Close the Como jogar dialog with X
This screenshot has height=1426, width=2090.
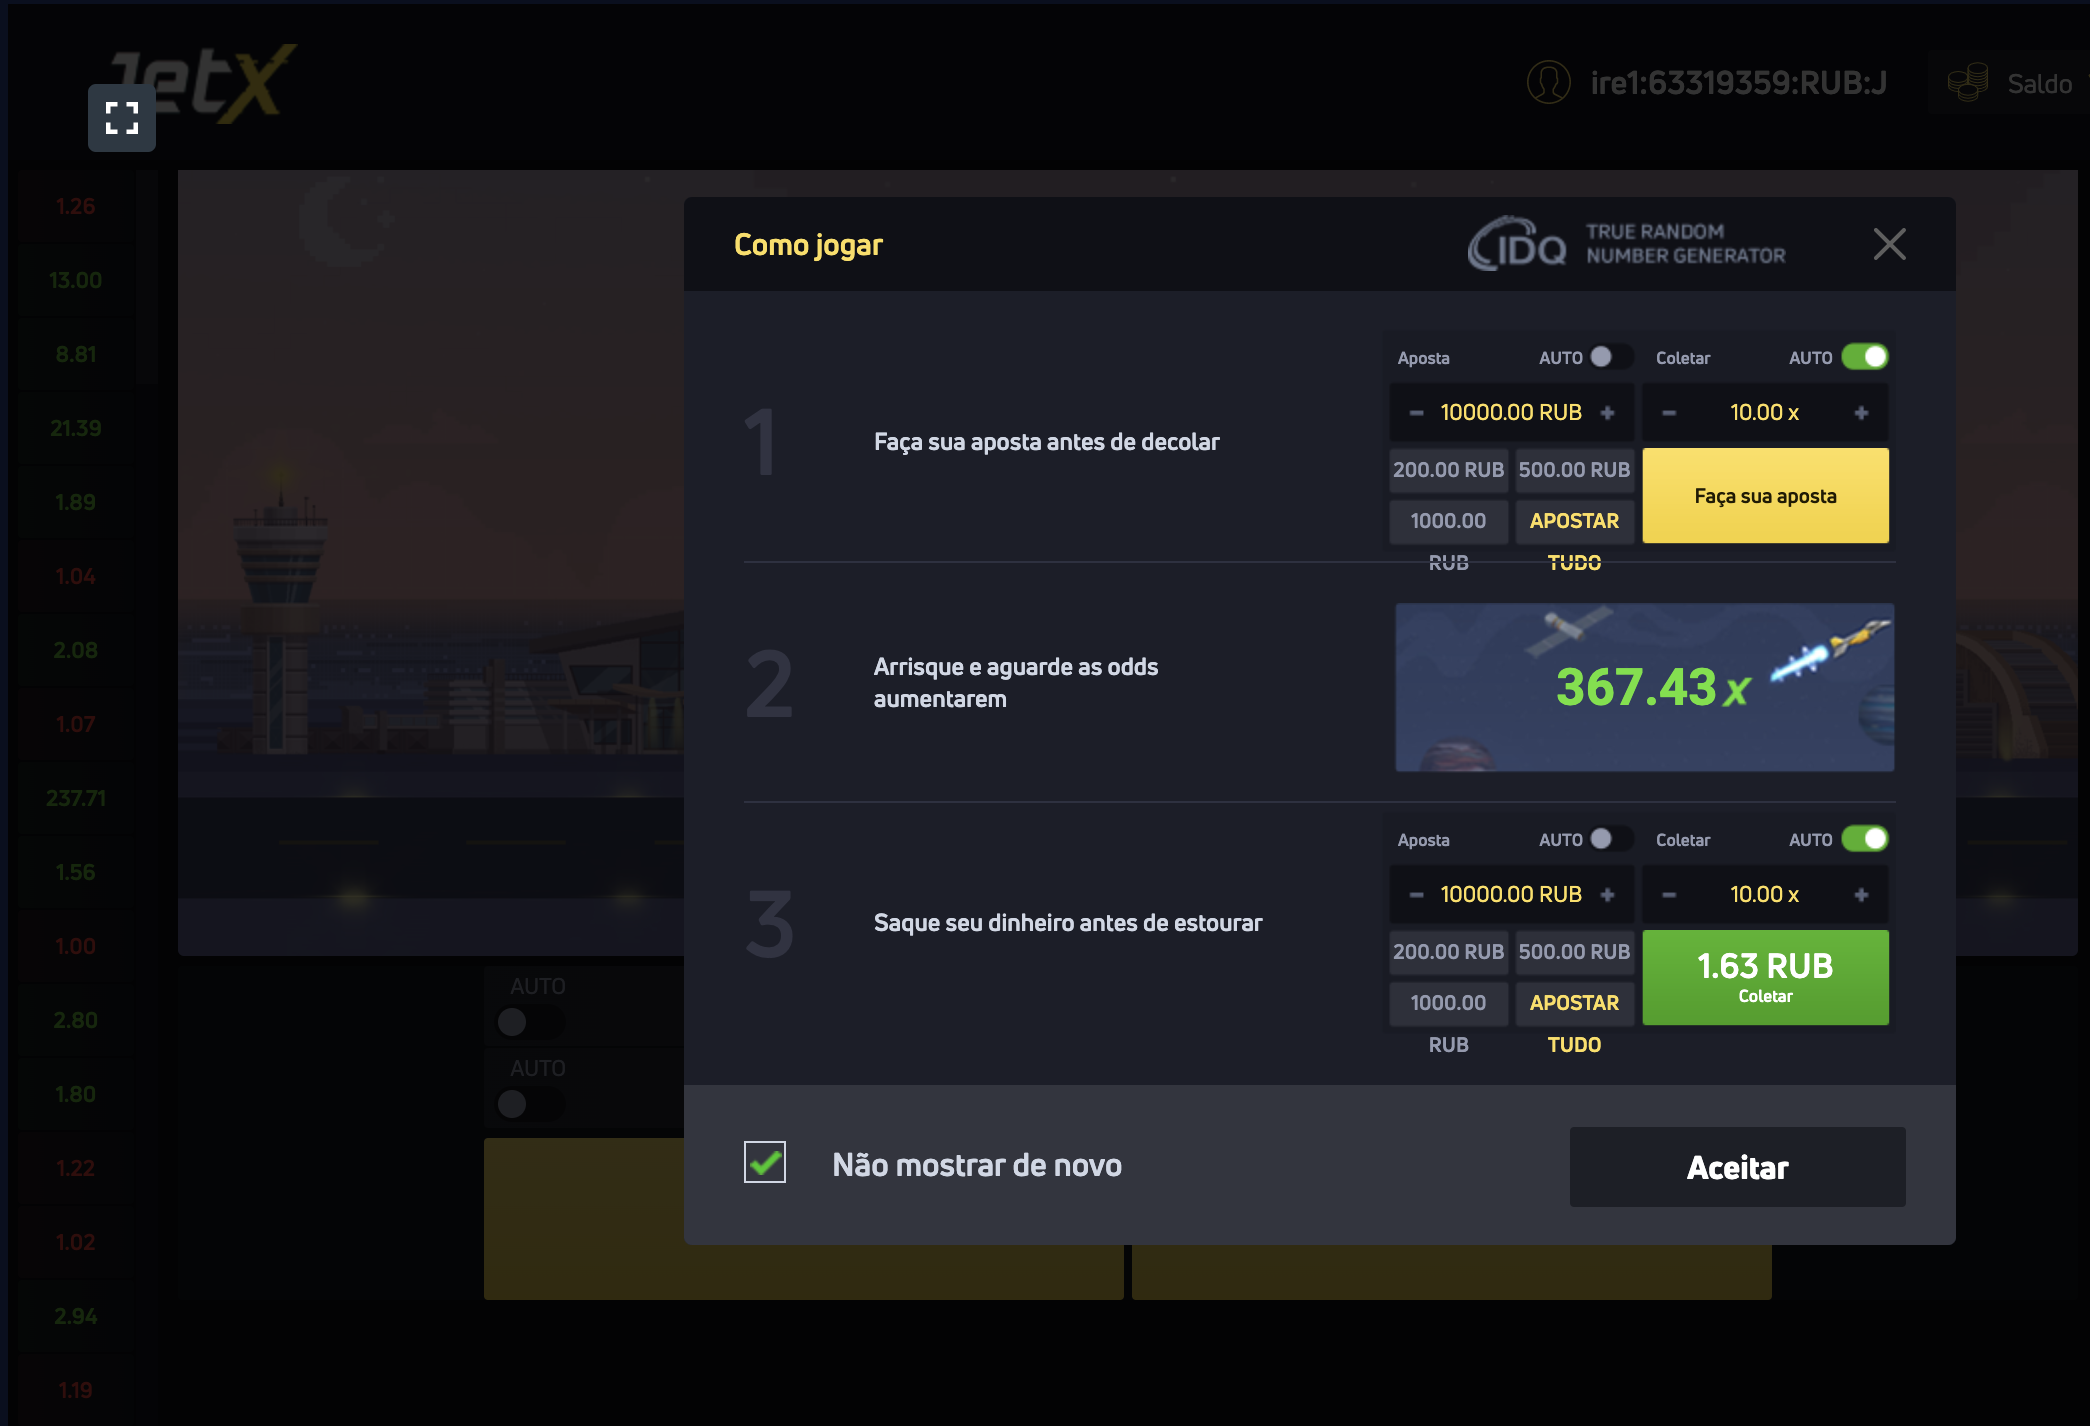1888,244
